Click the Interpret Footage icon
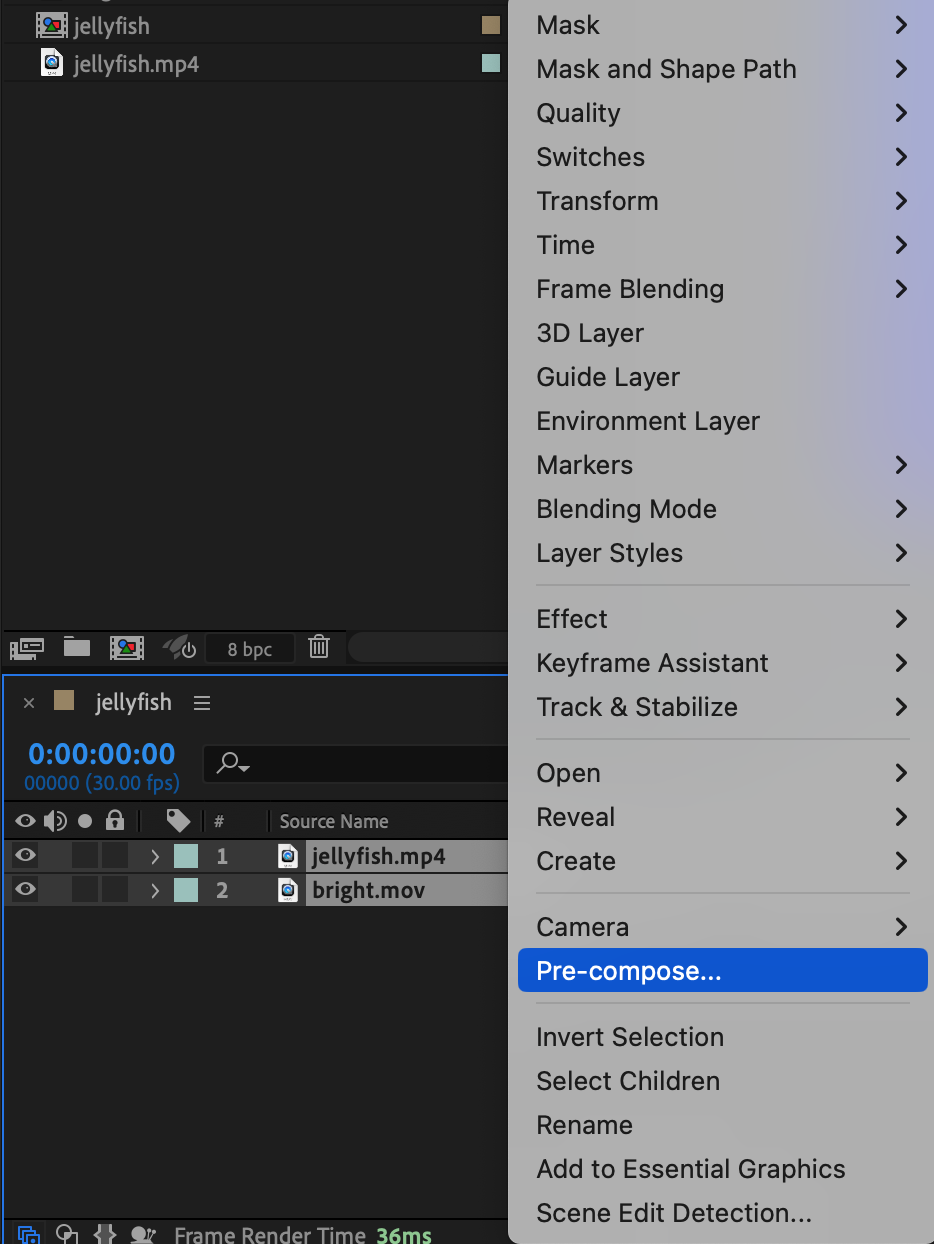Screen dimensions: 934x1244 (x=26, y=648)
